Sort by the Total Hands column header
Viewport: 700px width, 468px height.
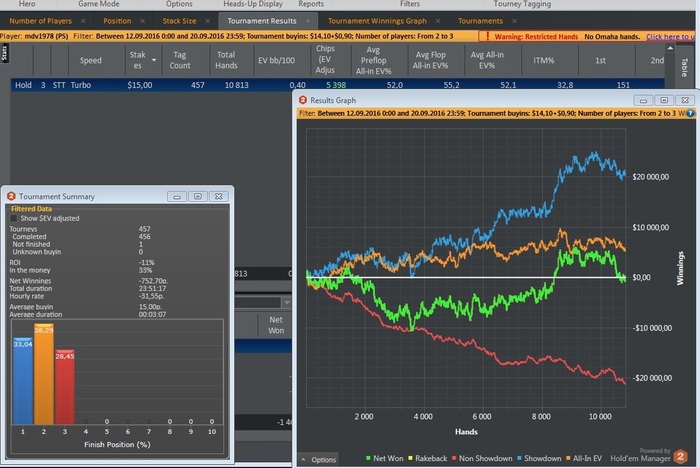(x=226, y=60)
